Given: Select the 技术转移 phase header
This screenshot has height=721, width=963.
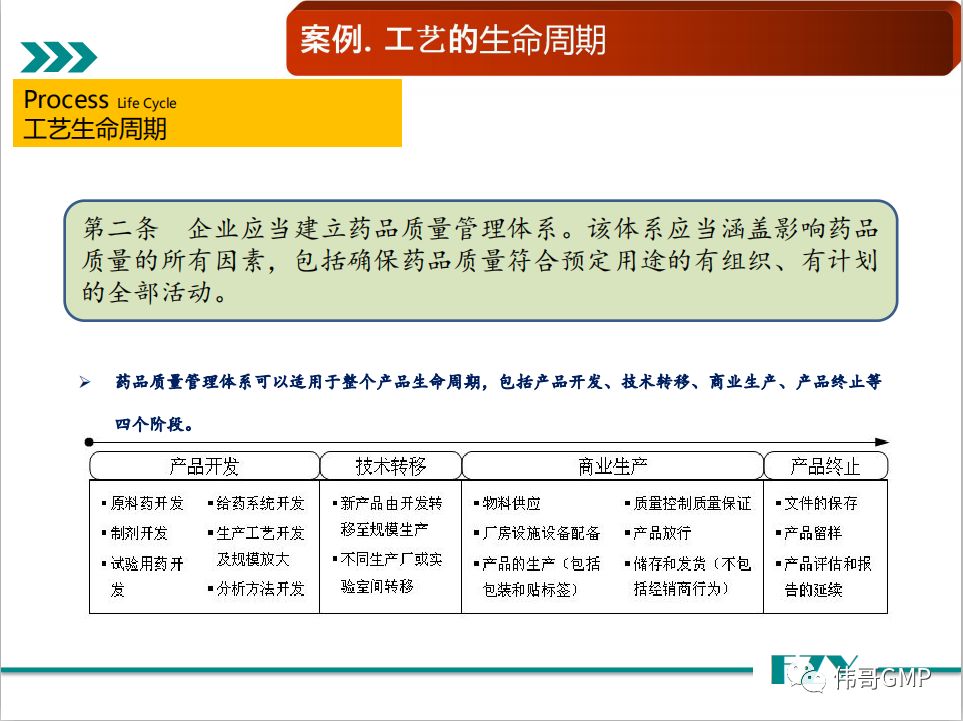Looking at the screenshot, I should pyautogui.click(x=390, y=466).
